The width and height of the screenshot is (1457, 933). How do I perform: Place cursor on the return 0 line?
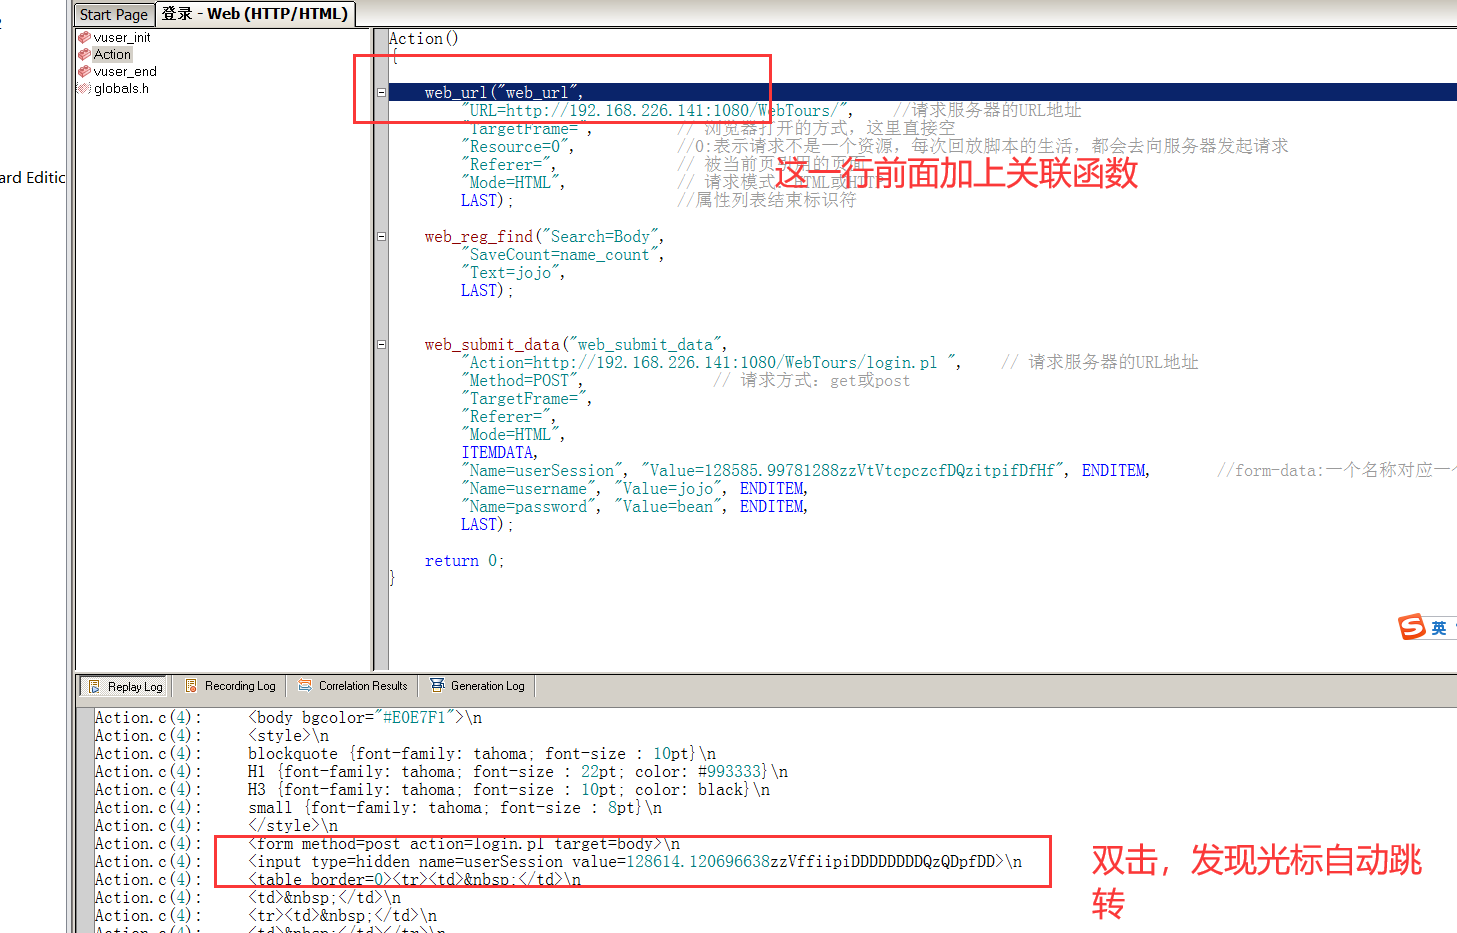coord(464,561)
